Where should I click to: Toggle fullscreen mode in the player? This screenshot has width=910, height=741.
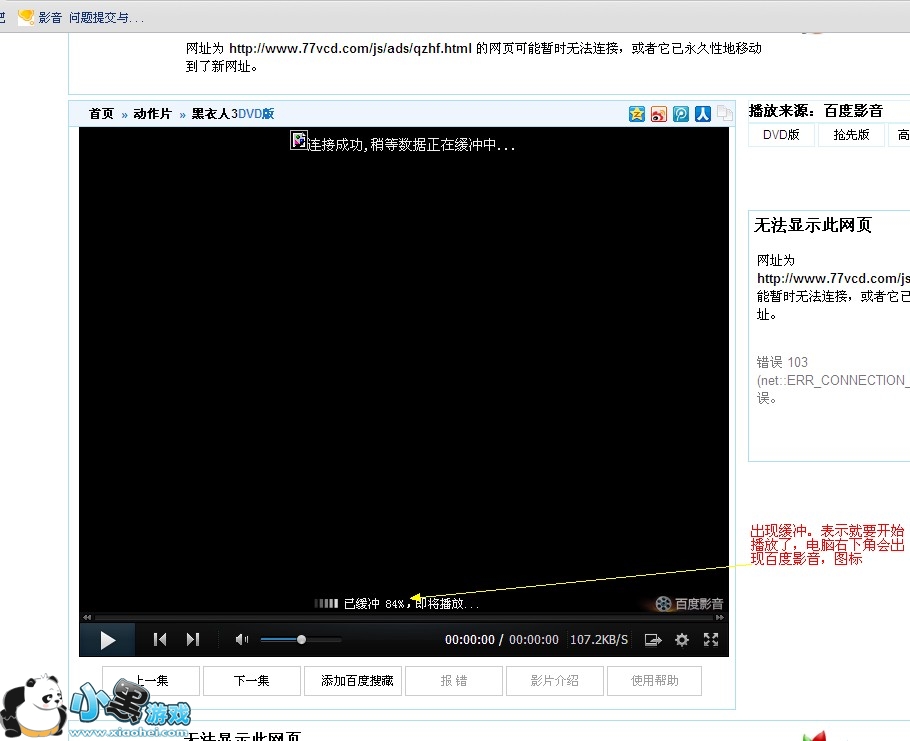[x=711, y=640]
